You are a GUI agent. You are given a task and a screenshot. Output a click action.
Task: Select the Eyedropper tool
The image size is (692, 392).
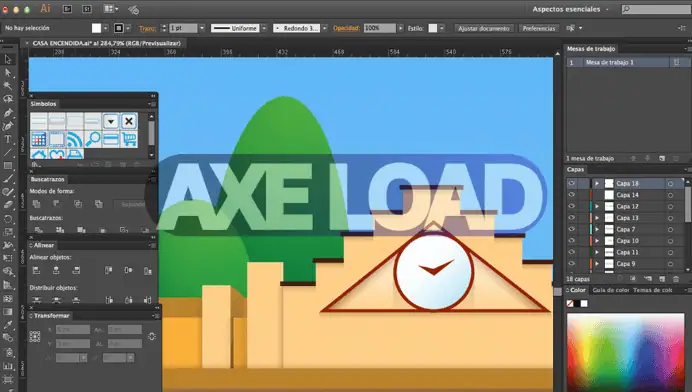(8, 325)
